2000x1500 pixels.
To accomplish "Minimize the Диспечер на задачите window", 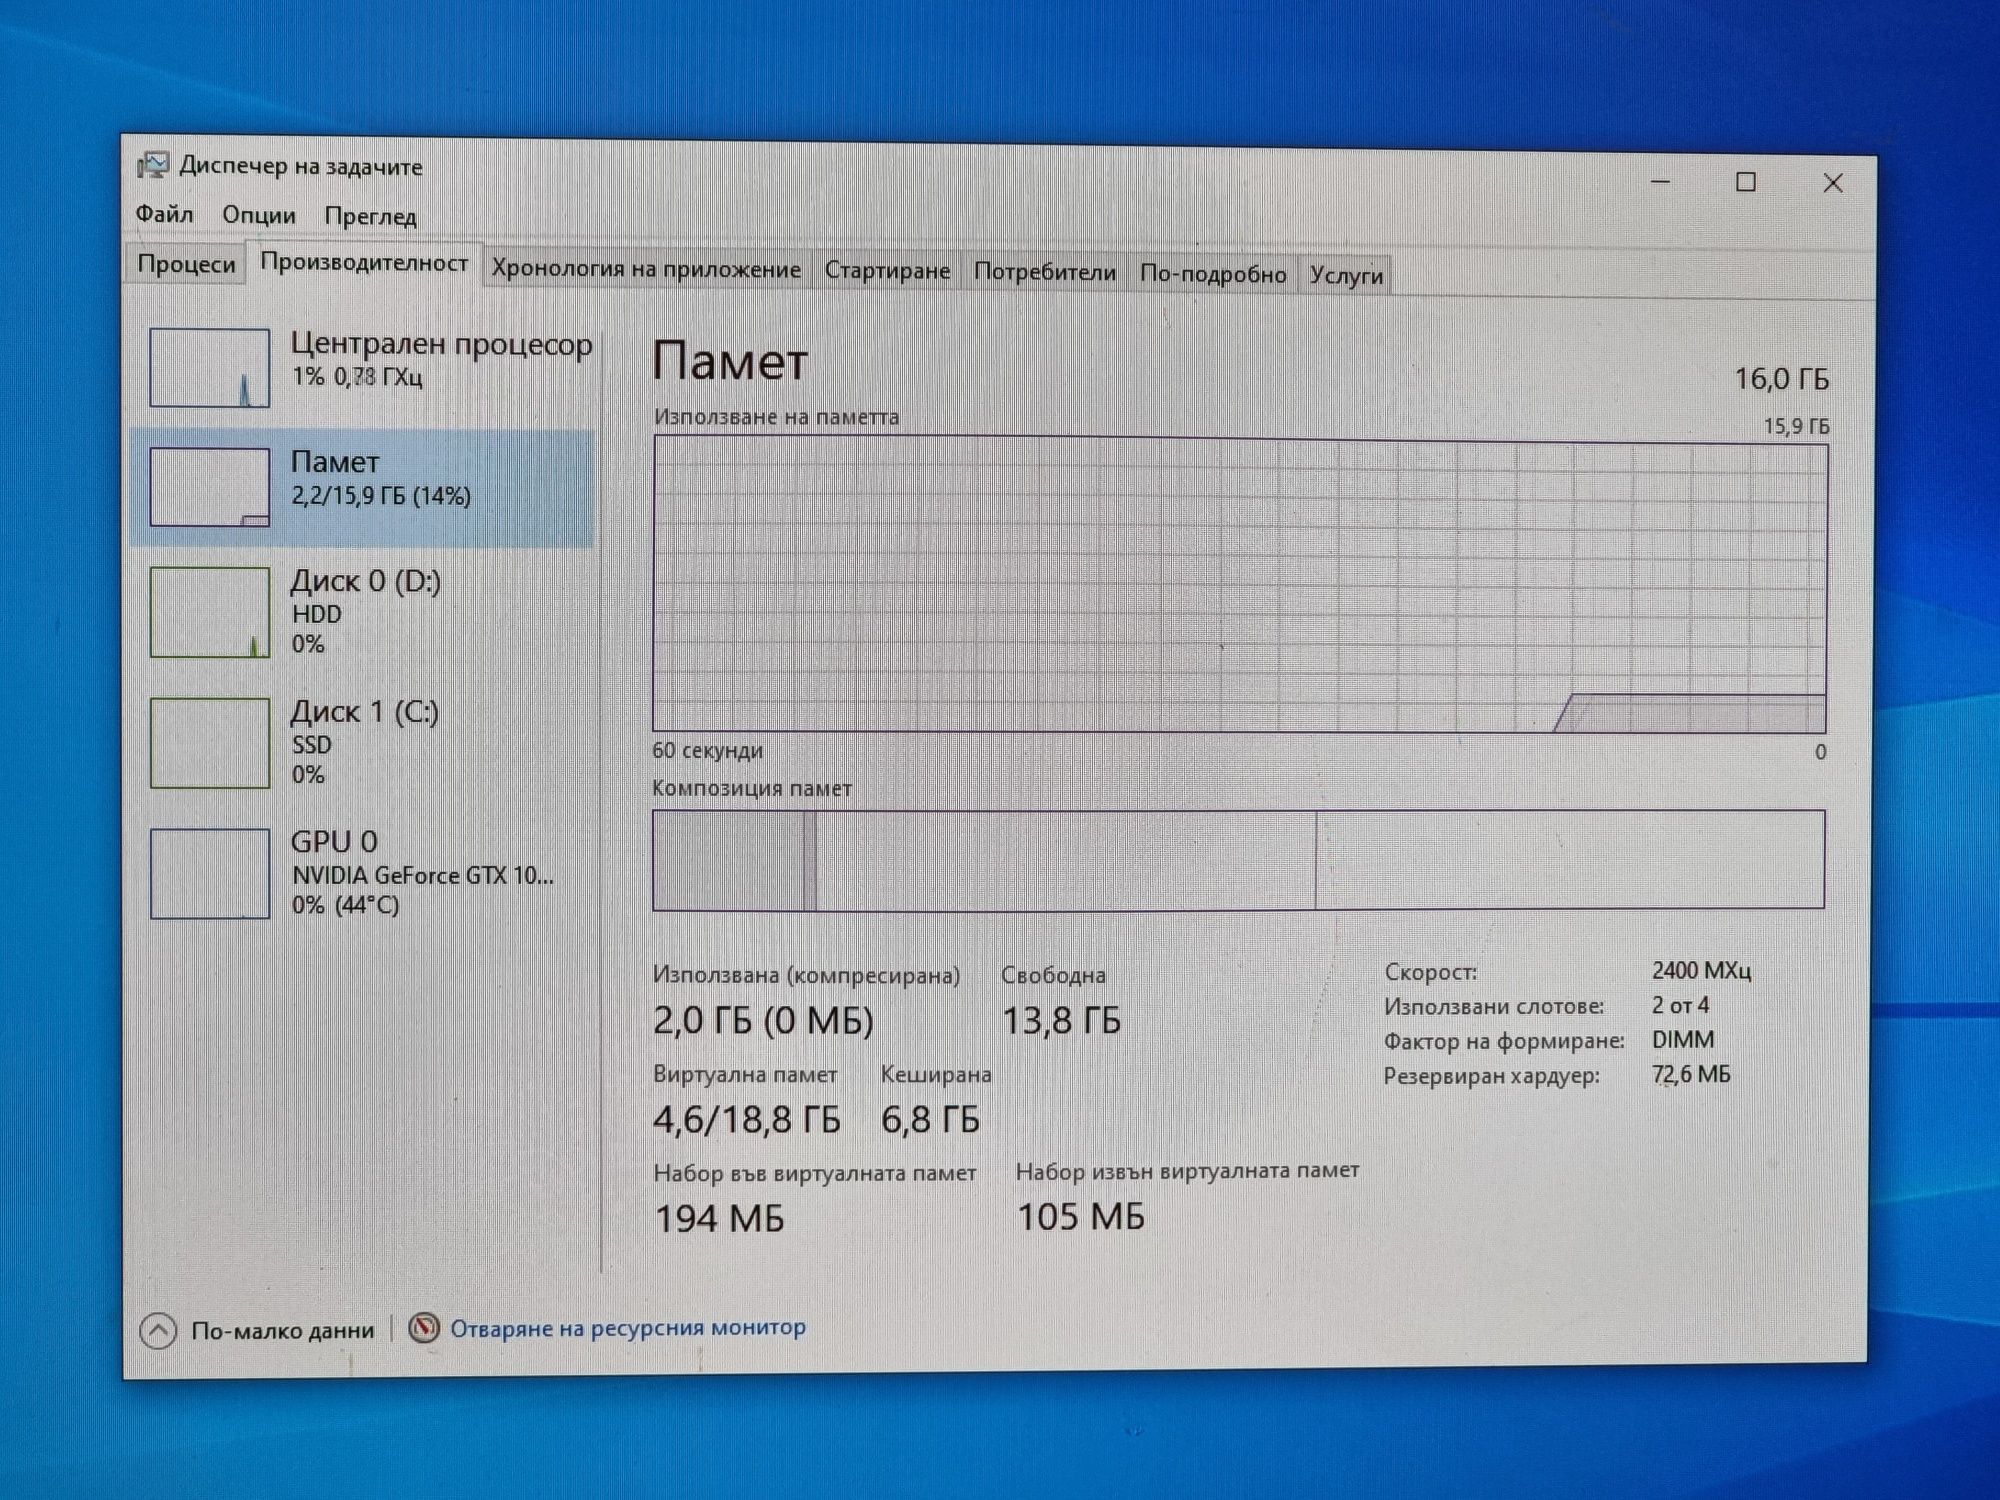I will click(x=1660, y=182).
